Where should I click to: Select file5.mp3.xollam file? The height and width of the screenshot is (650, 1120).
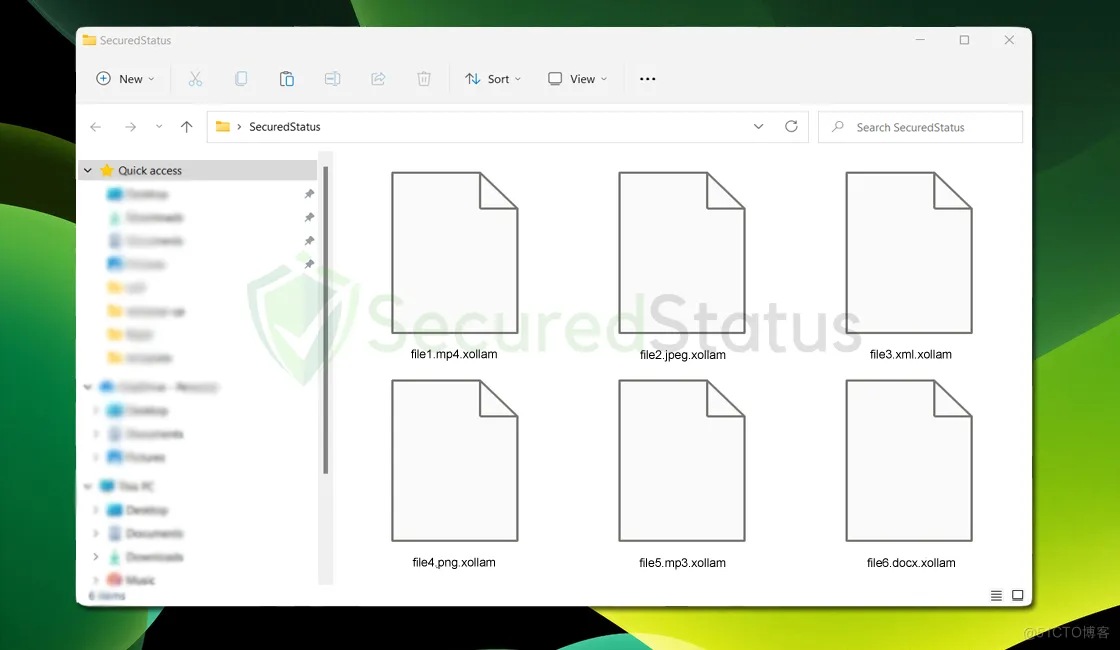682,474
